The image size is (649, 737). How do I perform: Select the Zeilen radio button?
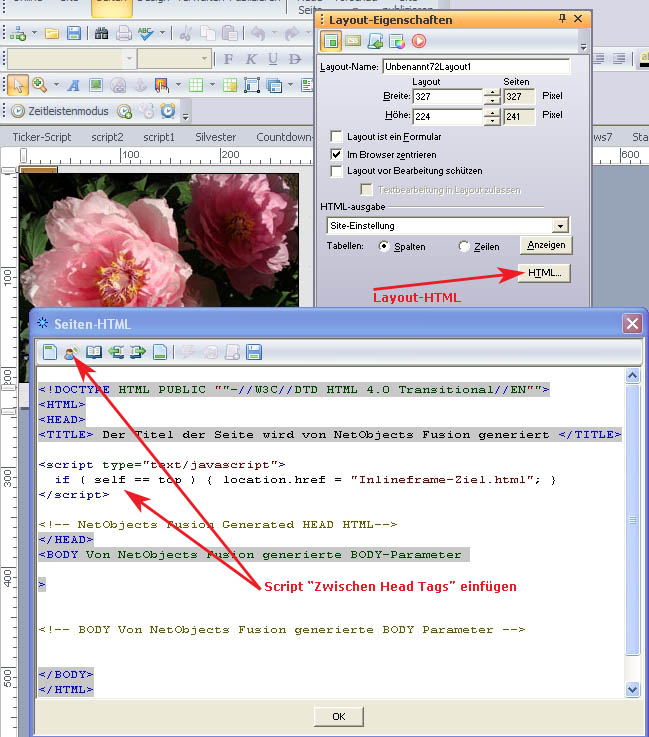464,246
